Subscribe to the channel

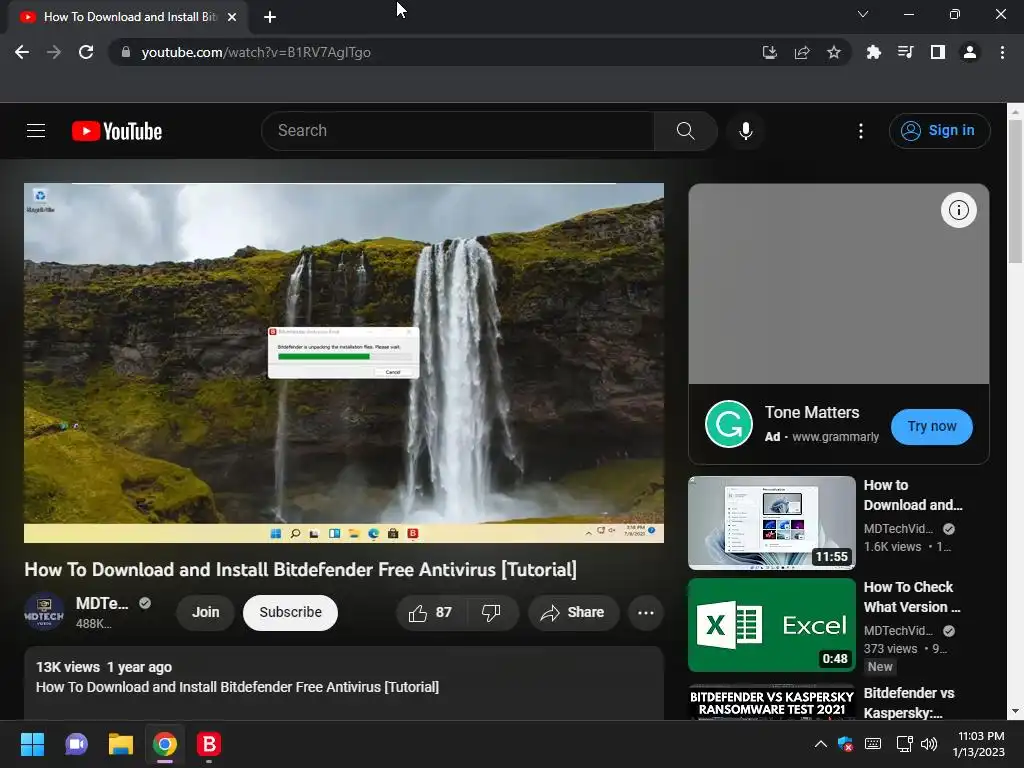291,613
